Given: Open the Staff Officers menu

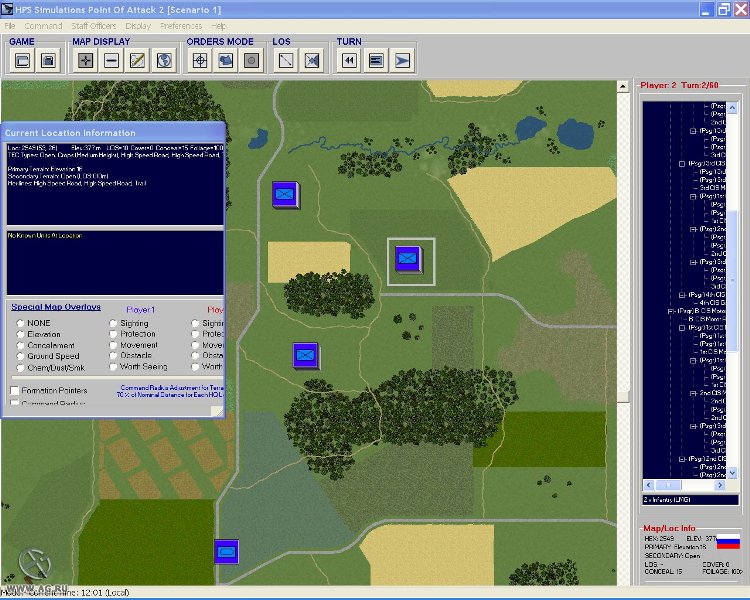Looking at the screenshot, I should tap(94, 25).
